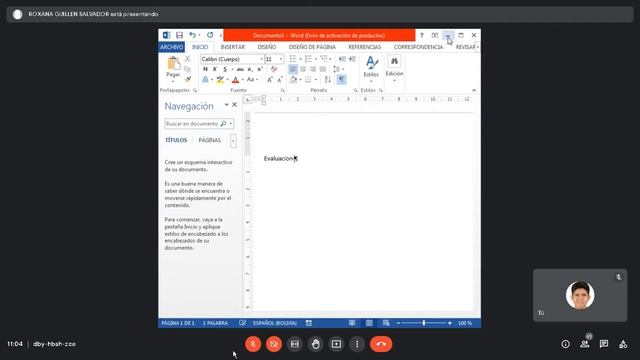Toggle subscript X₂ formatting
This screenshot has height=360, width=640.
coord(250,69)
